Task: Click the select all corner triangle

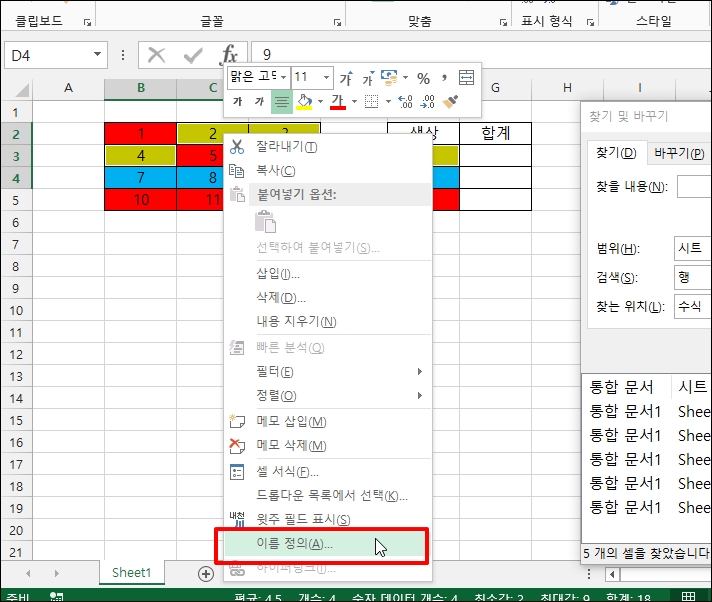Action: (x=22, y=89)
